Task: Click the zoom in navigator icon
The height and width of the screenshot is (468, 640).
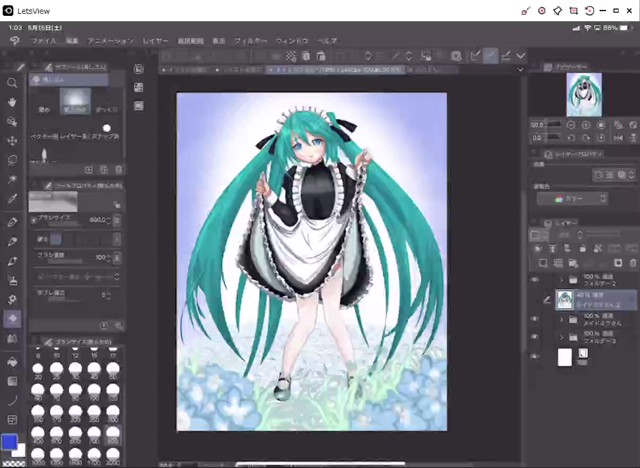Action: coord(586,125)
